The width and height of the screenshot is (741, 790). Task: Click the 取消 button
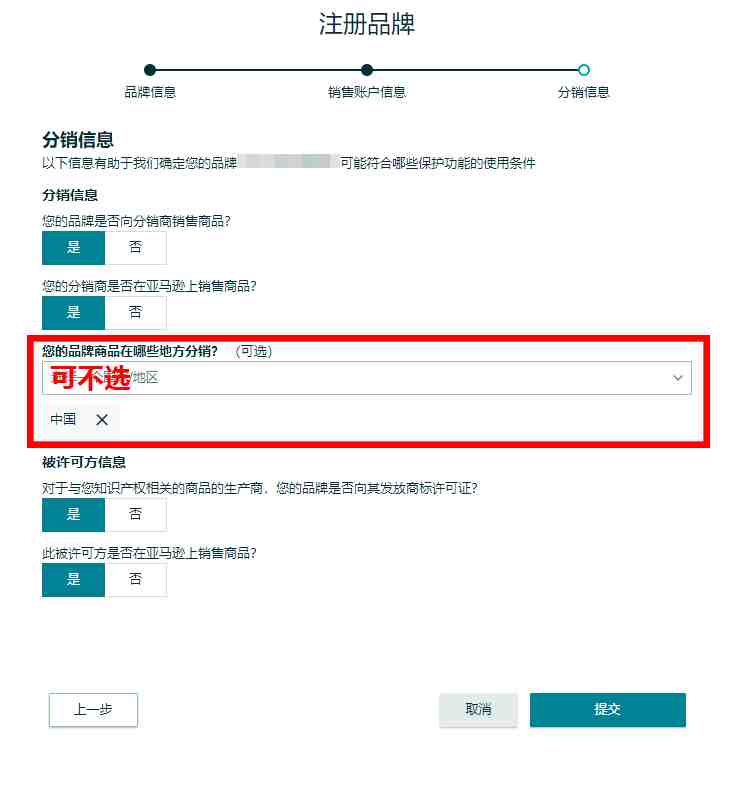coord(478,710)
